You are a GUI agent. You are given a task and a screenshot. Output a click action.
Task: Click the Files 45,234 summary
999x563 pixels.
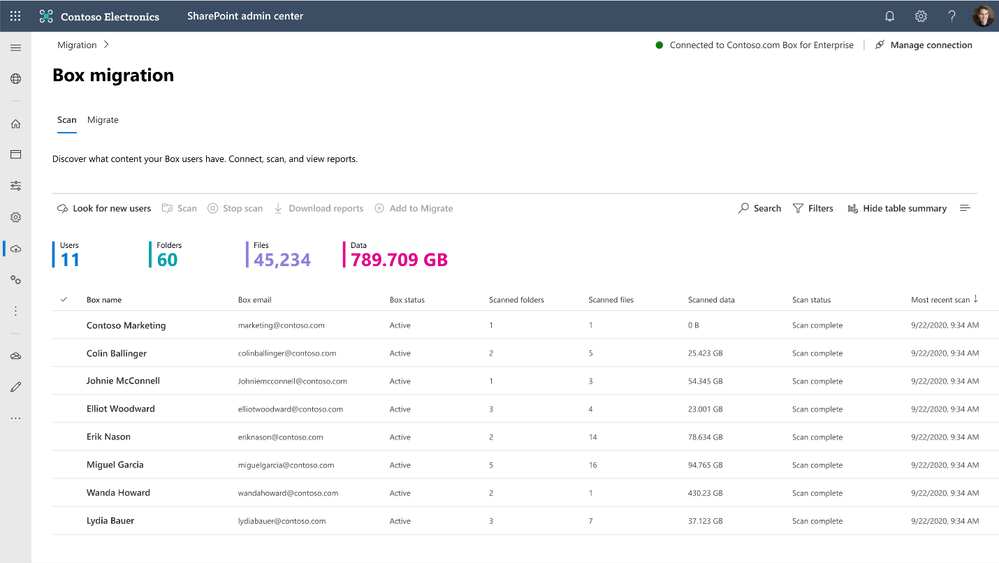(x=279, y=254)
